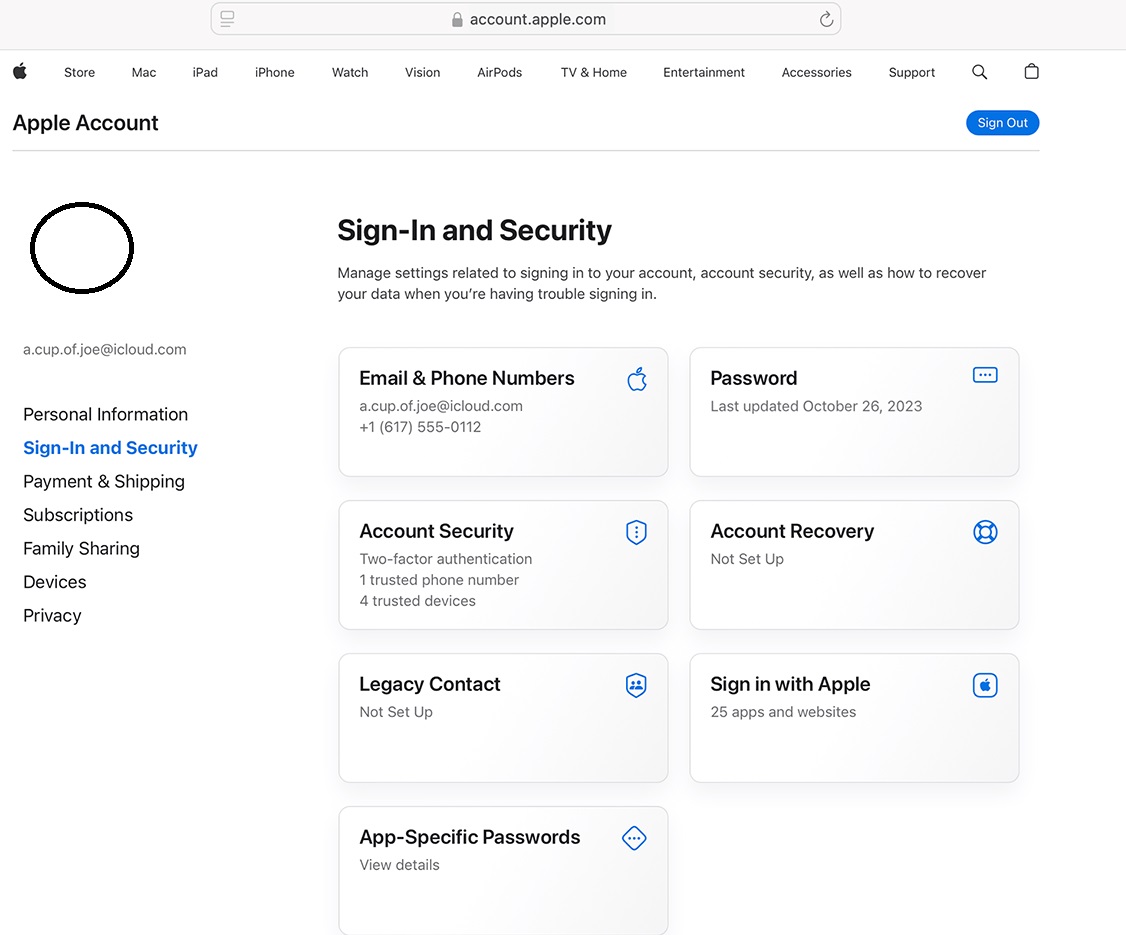Open the Sign in with Apple card title
Viewport: 1126px width, 935px height.
pos(790,684)
